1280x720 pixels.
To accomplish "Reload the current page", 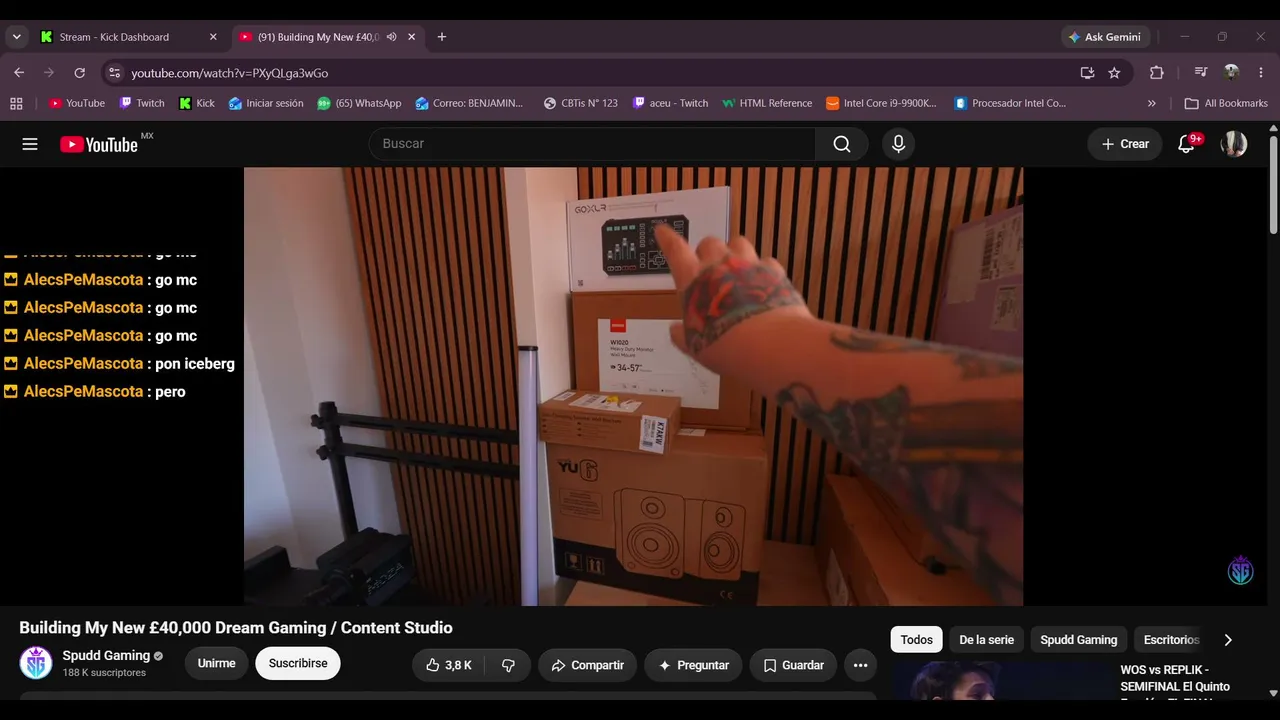I will click(x=79, y=73).
